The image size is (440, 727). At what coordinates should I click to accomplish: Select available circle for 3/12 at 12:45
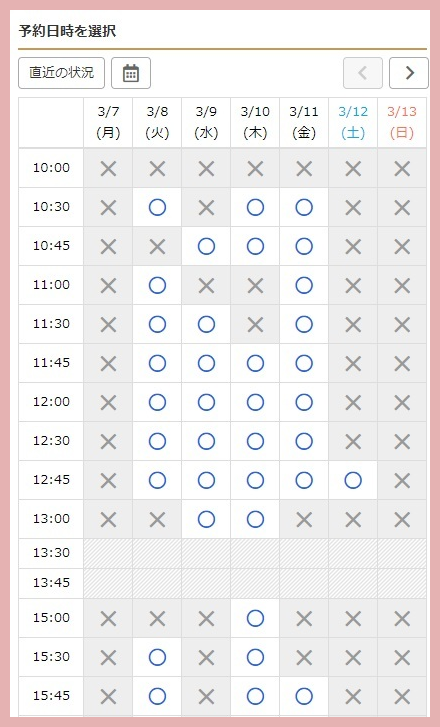[353, 480]
